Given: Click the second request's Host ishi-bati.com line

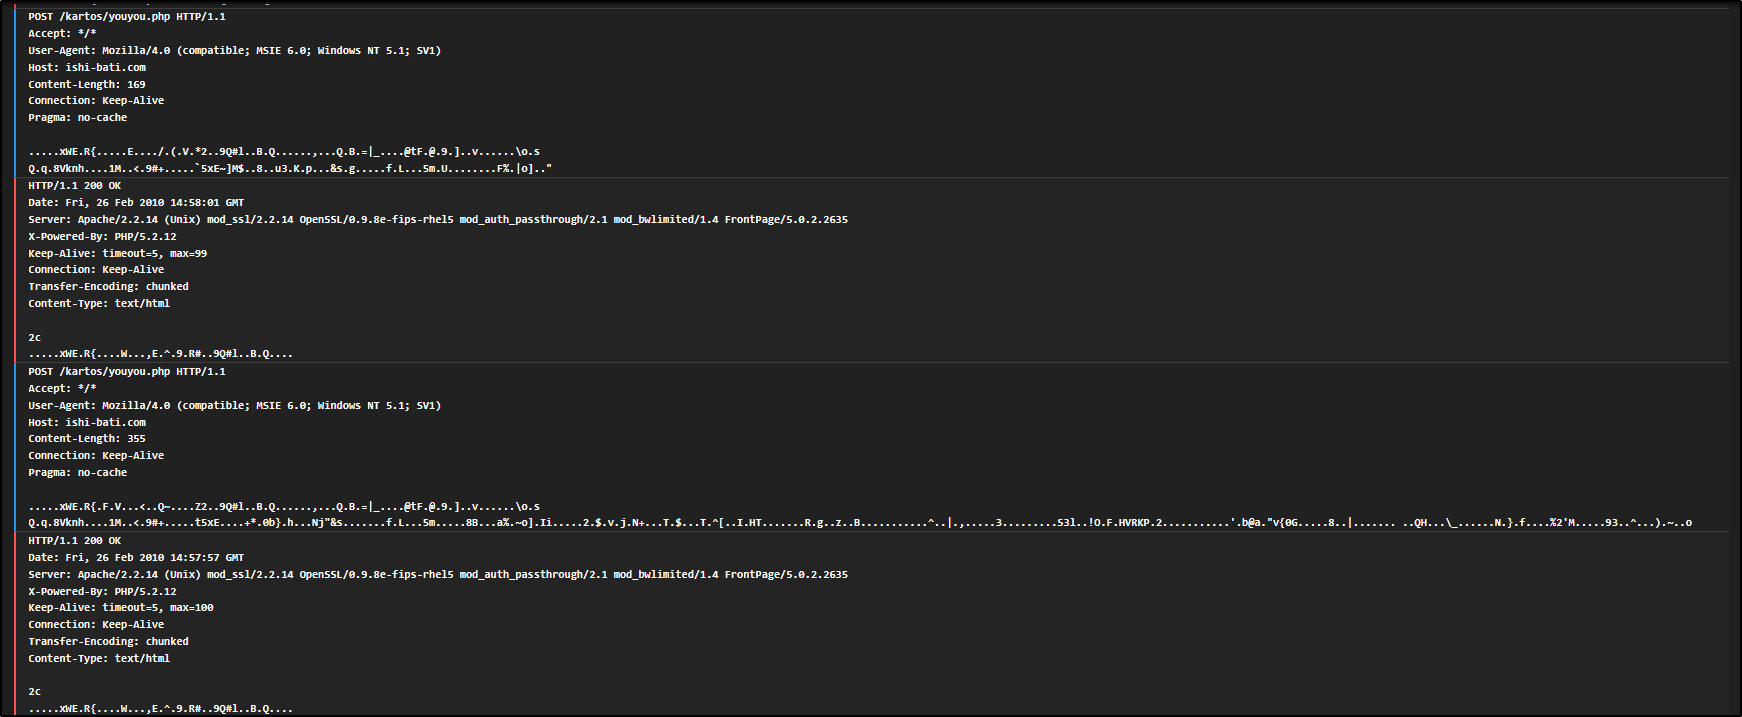Looking at the screenshot, I should (x=86, y=423).
